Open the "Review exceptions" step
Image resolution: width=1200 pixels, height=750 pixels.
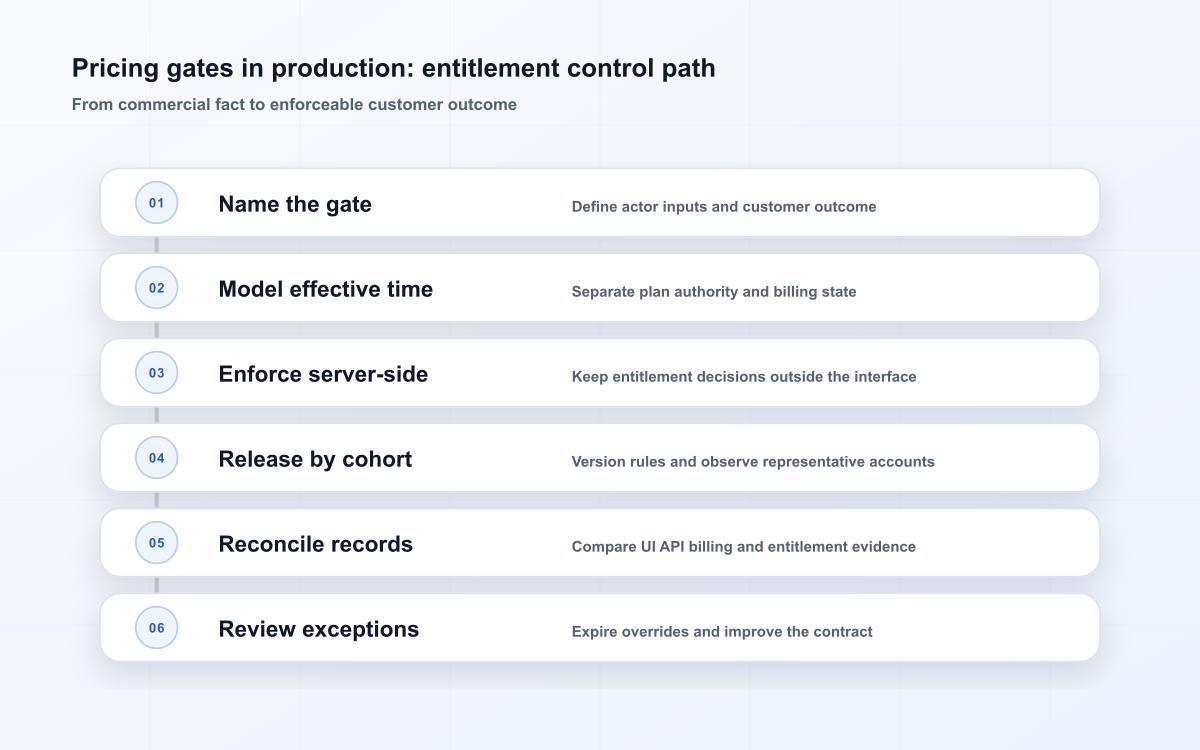pyautogui.click(x=319, y=629)
